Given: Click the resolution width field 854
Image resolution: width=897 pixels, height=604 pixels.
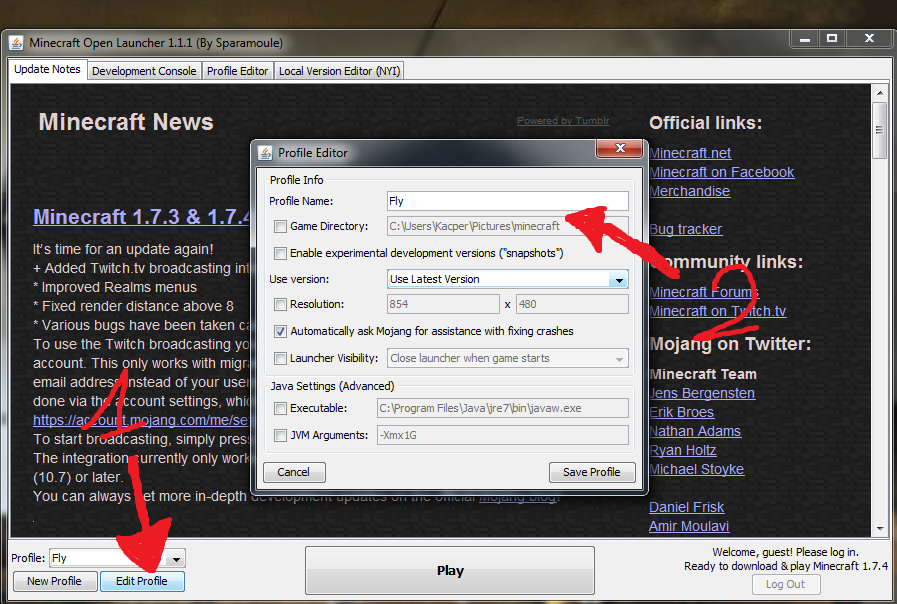Looking at the screenshot, I should pyautogui.click(x=443, y=304).
